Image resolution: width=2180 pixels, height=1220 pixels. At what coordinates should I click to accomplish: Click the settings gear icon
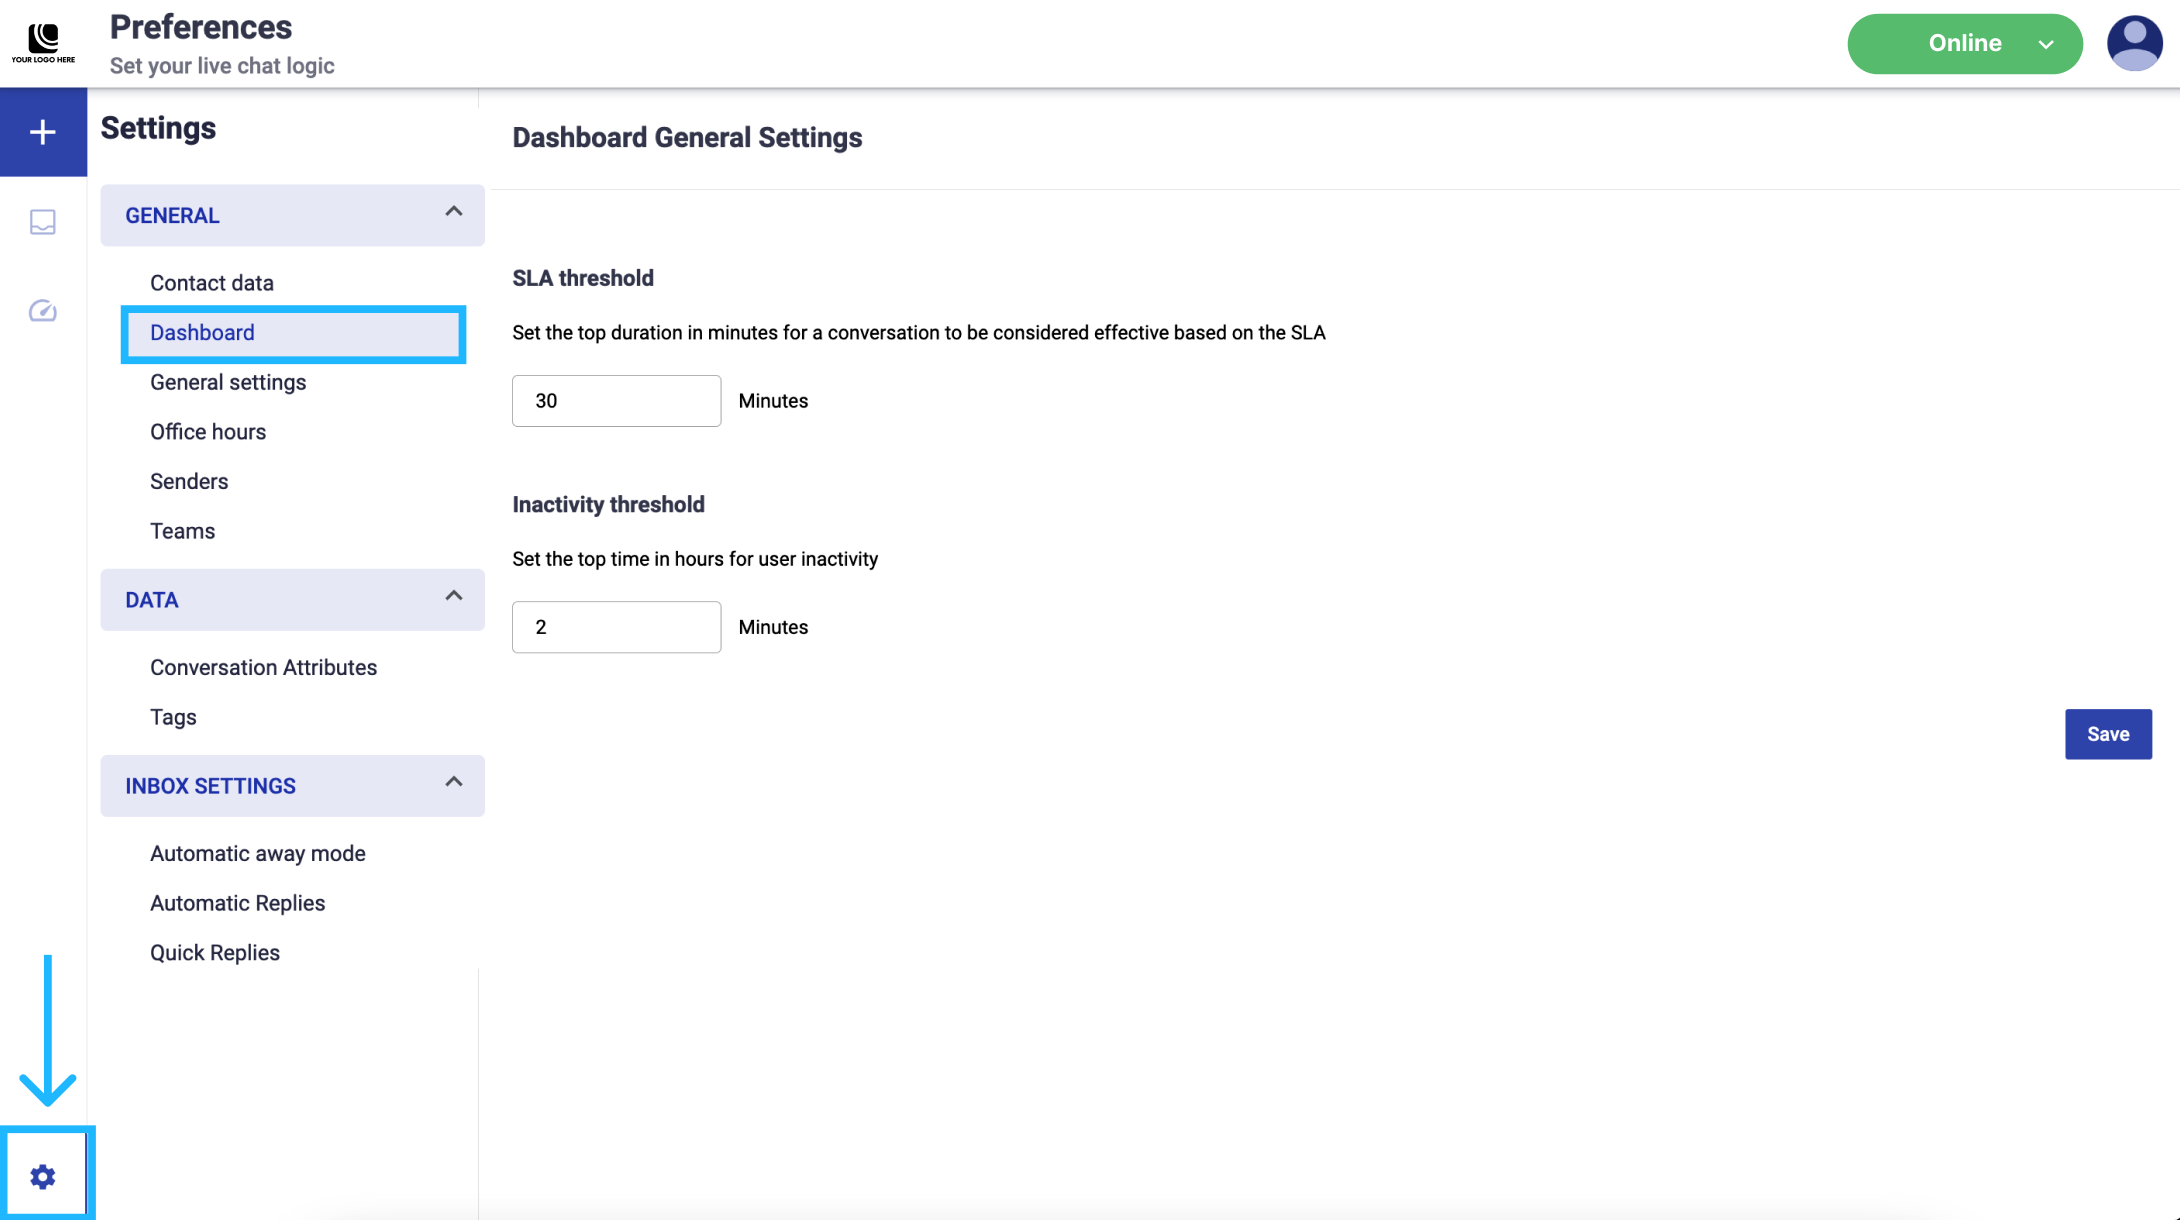(x=43, y=1176)
